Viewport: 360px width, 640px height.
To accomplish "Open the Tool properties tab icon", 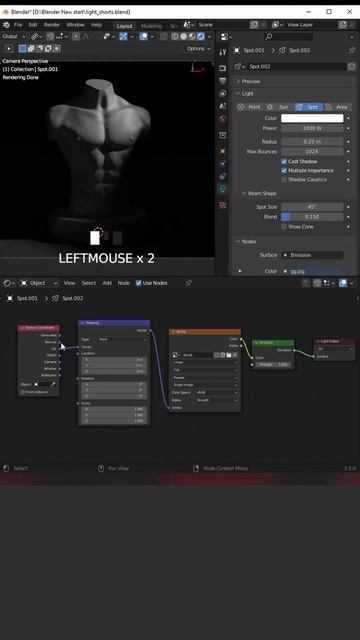I will [222, 52].
